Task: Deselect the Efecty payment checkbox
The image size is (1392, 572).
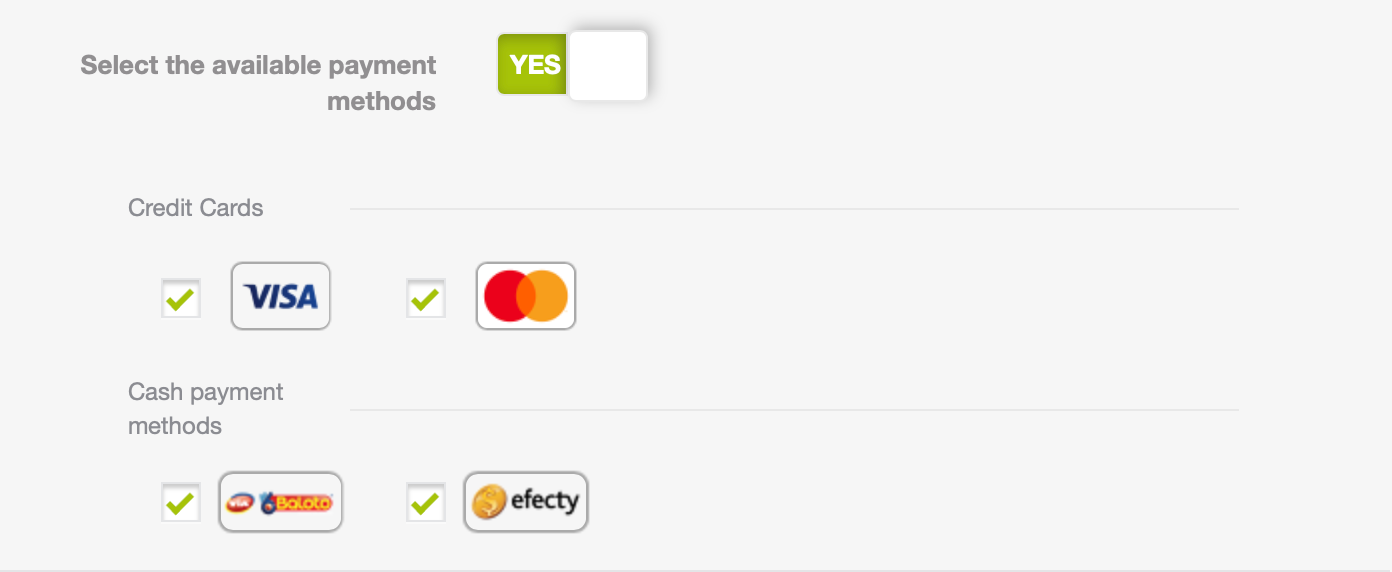Action: pos(426,502)
